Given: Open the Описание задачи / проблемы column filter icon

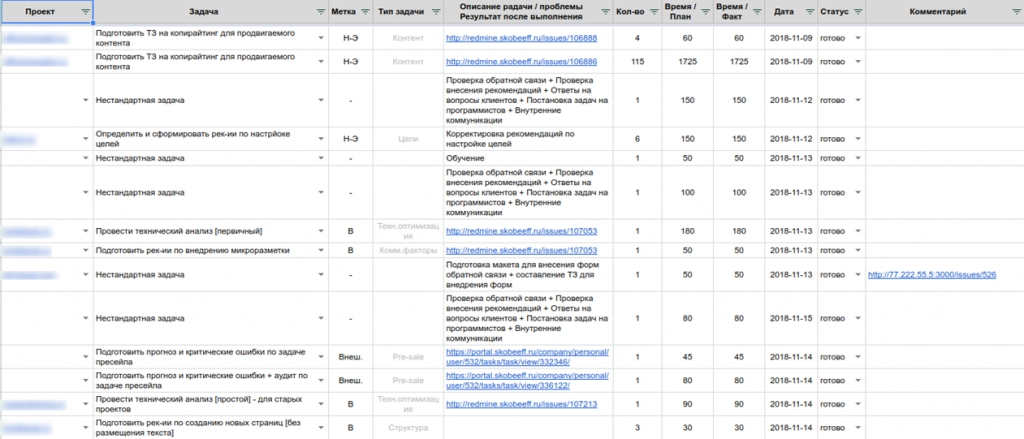Looking at the screenshot, I should coord(605,12).
